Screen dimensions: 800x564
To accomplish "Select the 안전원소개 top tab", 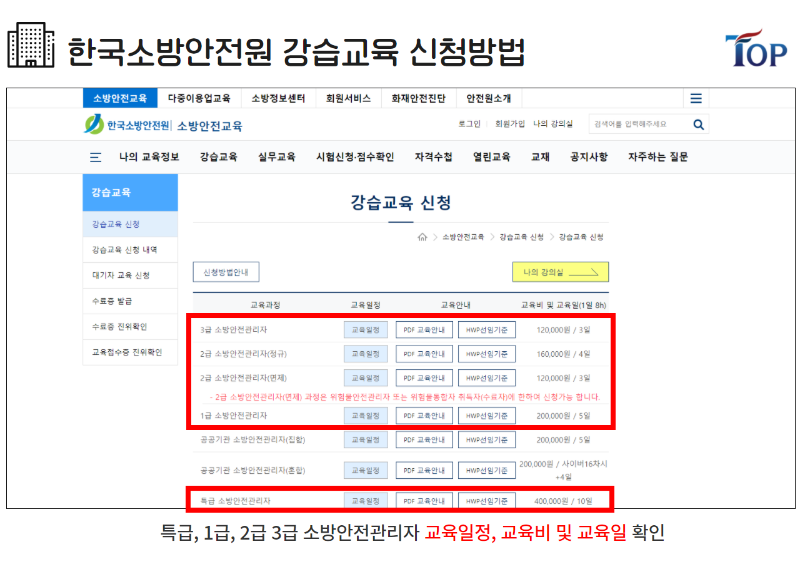I will [489, 98].
